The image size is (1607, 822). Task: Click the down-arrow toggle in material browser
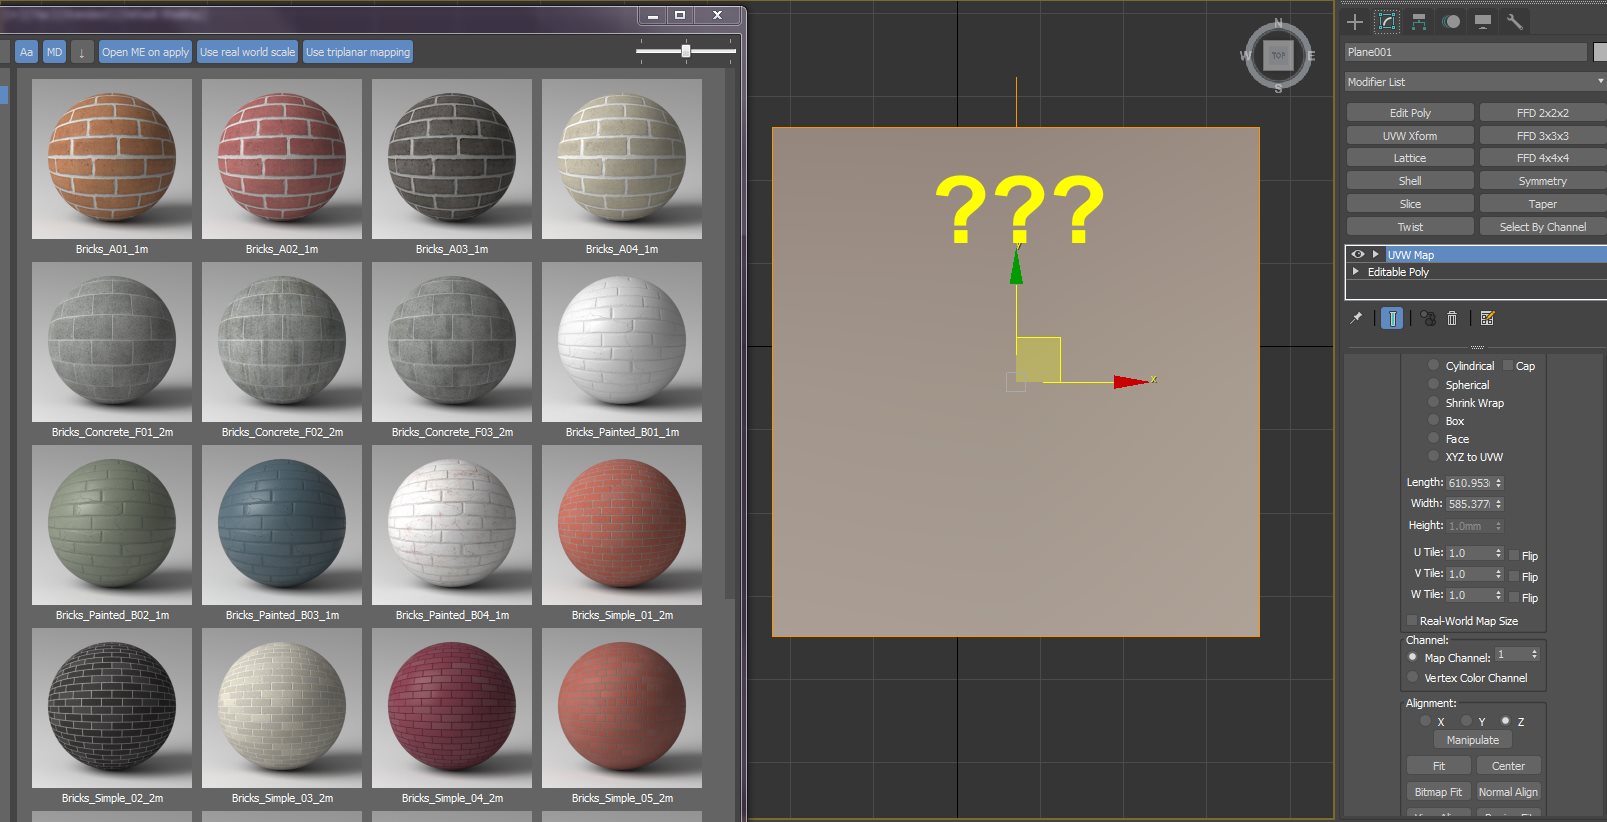pyautogui.click(x=82, y=52)
